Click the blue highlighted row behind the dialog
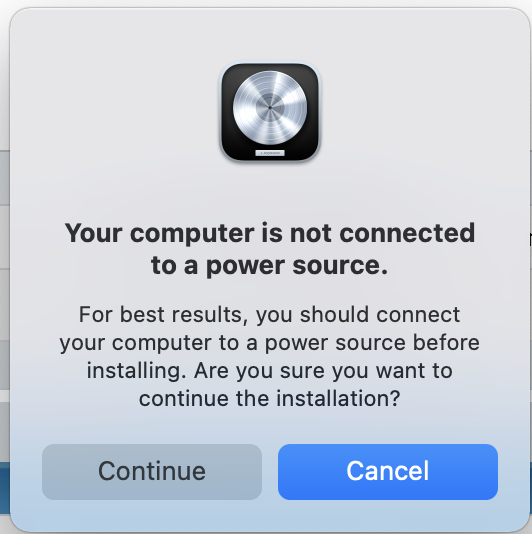532x534 pixels. pyautogui.click(x=4, y=488)
